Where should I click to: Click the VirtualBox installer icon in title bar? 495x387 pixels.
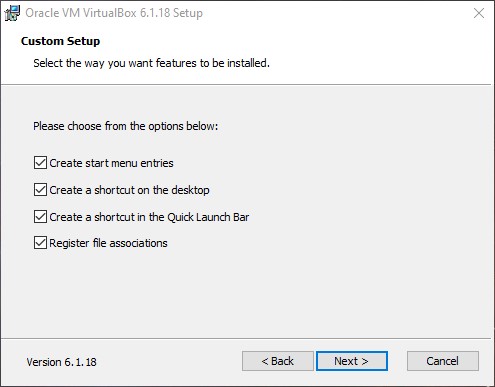pyautogui.click(x=13, y=13)
